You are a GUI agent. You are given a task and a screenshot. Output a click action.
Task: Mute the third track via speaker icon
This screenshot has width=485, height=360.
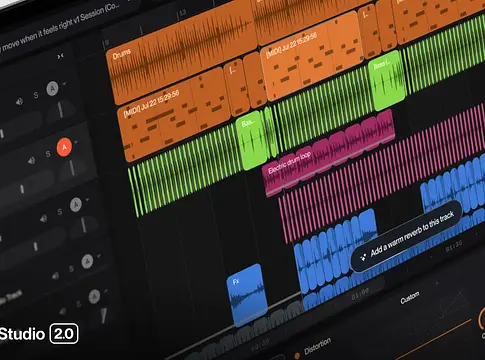(43, 219)
